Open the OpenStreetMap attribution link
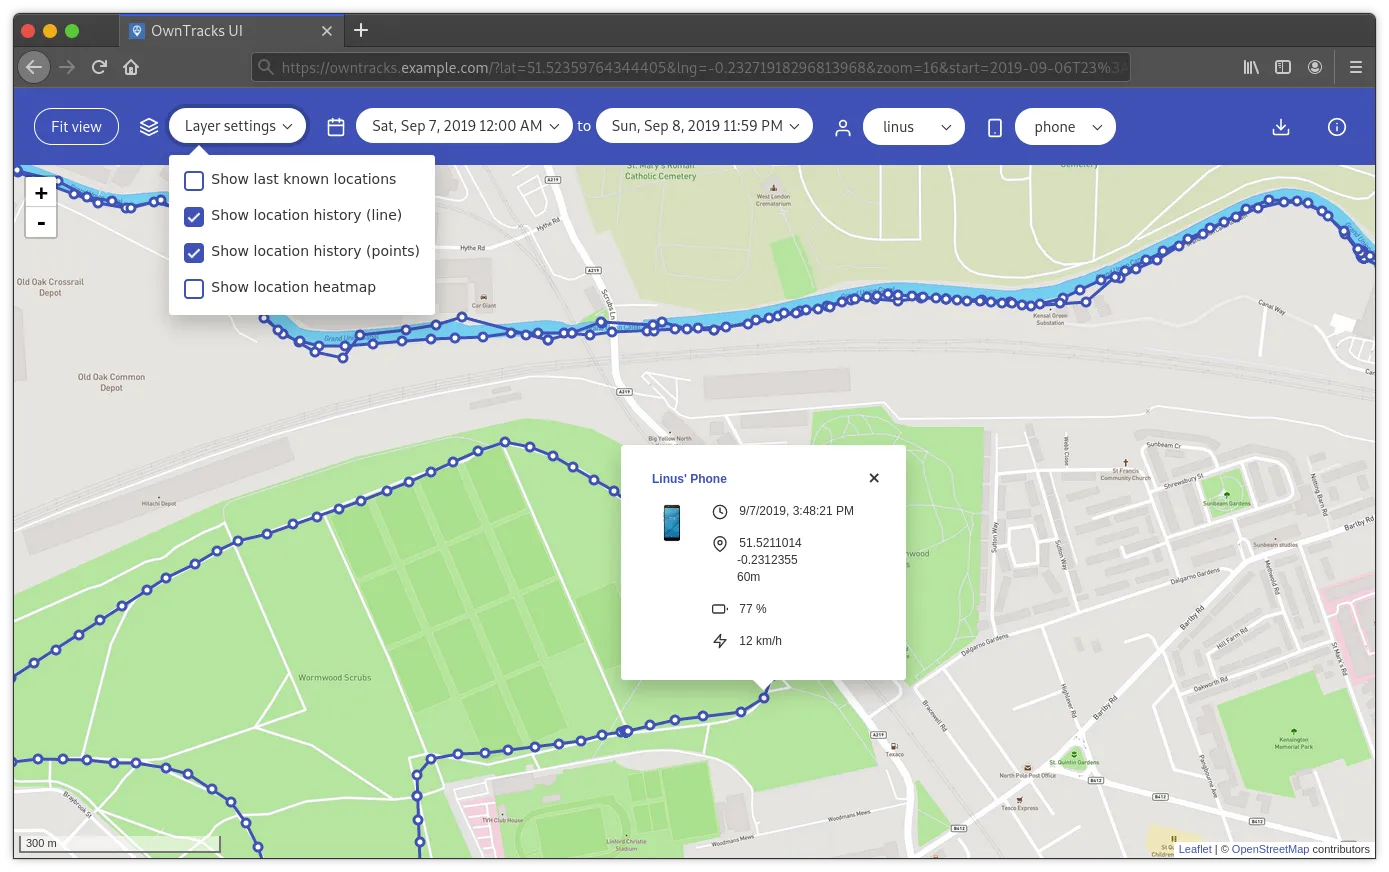 click(x=1270, y=849)
